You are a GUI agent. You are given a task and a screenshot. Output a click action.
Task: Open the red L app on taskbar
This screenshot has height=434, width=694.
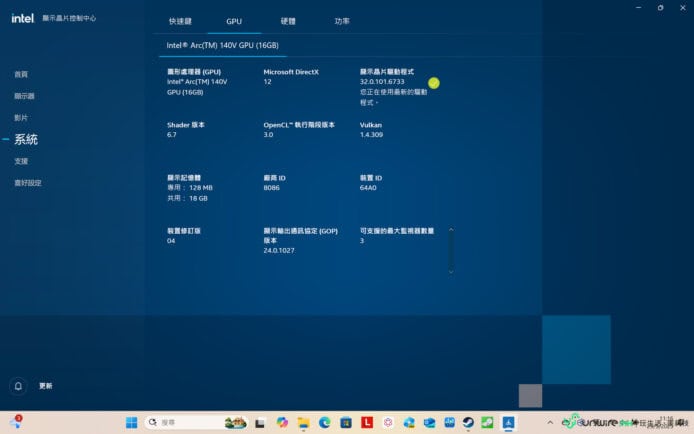[367, 423]
